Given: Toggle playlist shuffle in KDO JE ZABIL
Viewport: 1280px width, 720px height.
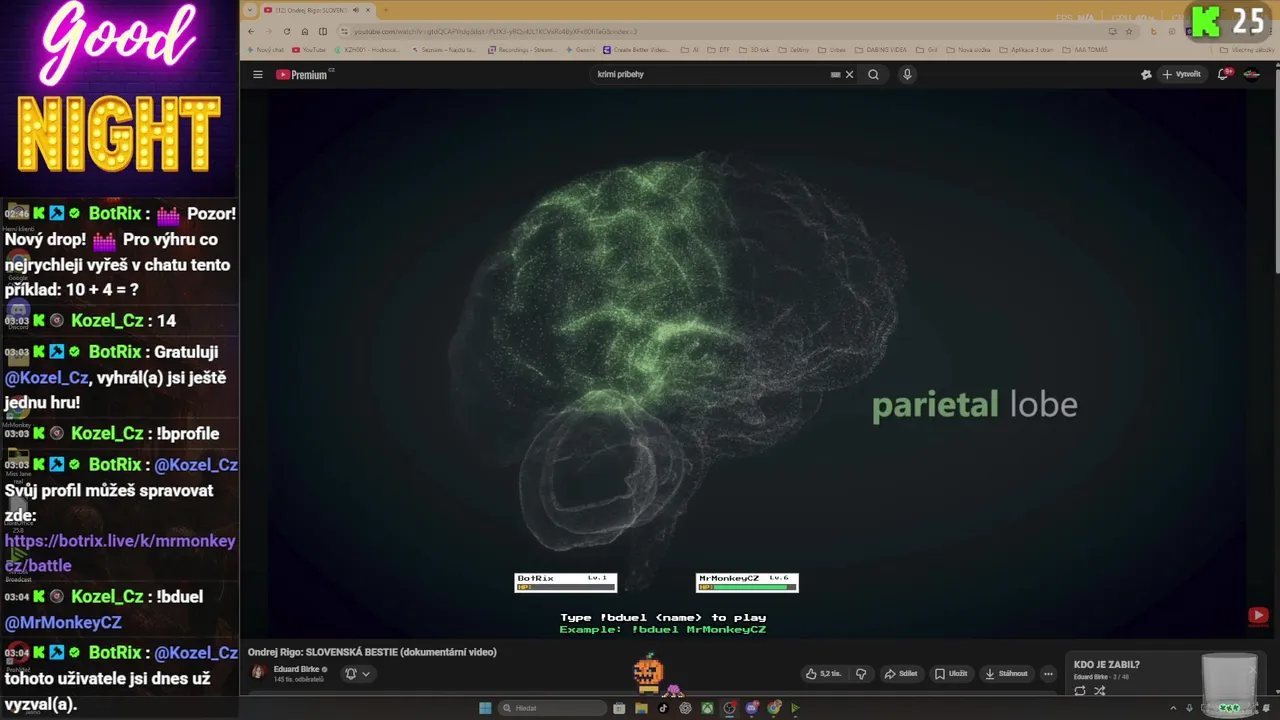Looking at the screenshot, I should pos(1099,691).
